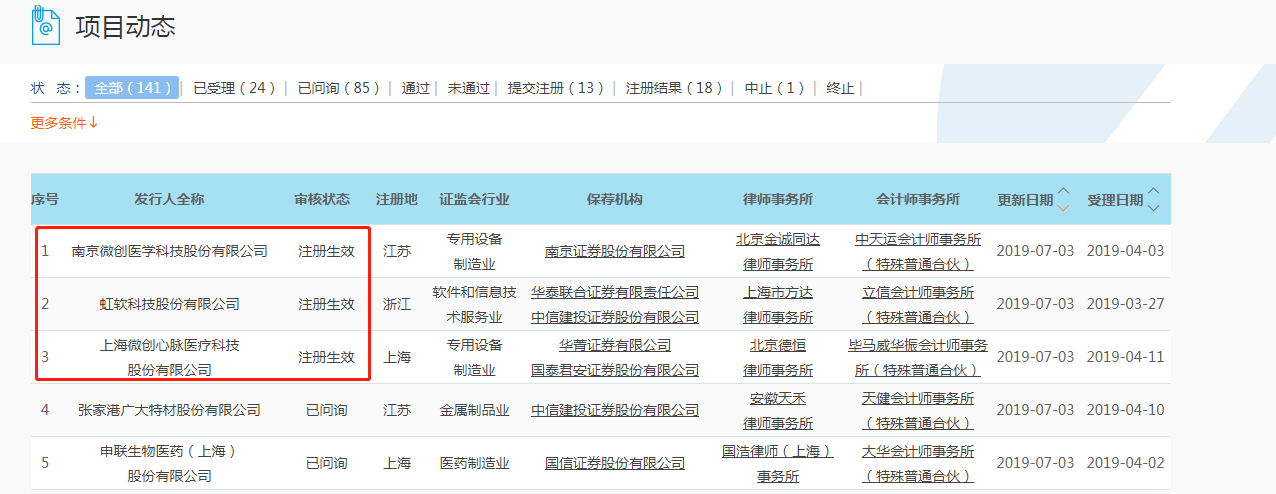Expand 更多条件 filter options
The image size is (1276, 494).
pos(64,123)
